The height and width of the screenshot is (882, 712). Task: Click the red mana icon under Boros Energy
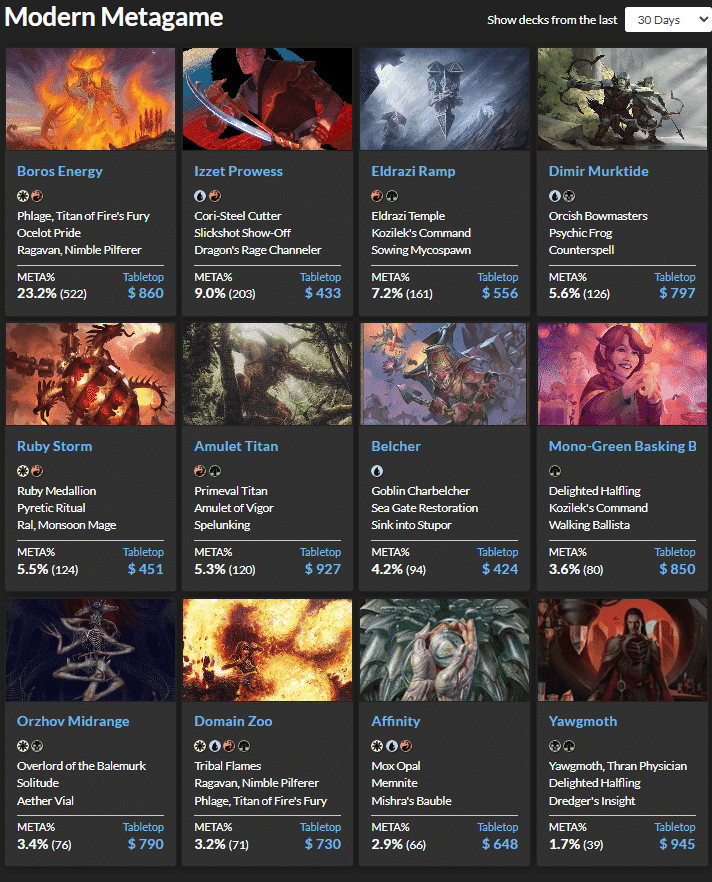tap(37, 196)
